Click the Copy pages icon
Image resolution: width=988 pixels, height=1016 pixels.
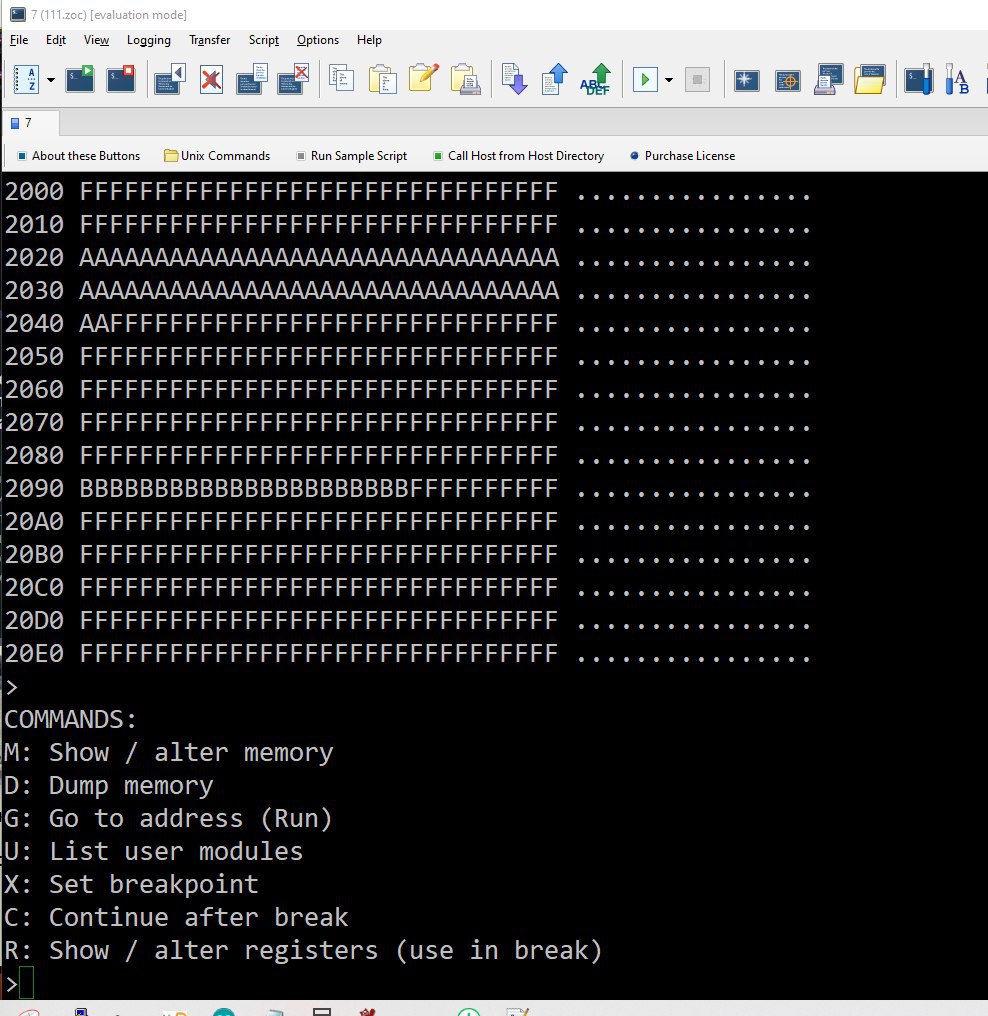click(x=341, y=80)
